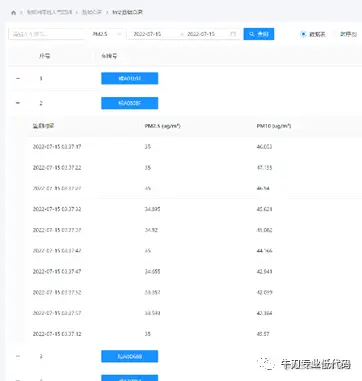Click start date field showing 2022-07-15
Viewport: 362px width, 381px height.
[x=147, y=34]
